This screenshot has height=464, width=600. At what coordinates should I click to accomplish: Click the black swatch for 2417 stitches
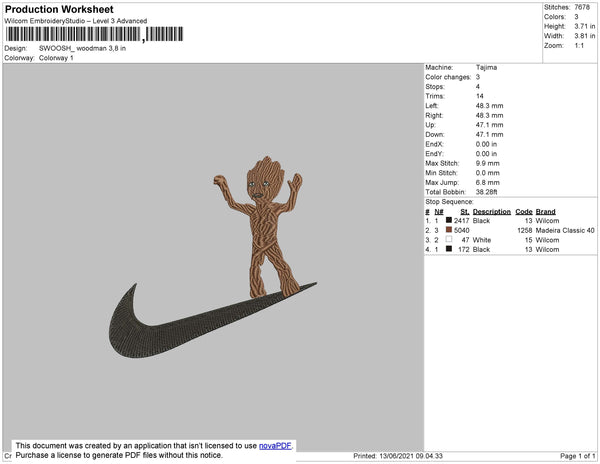tap(449, 220)
